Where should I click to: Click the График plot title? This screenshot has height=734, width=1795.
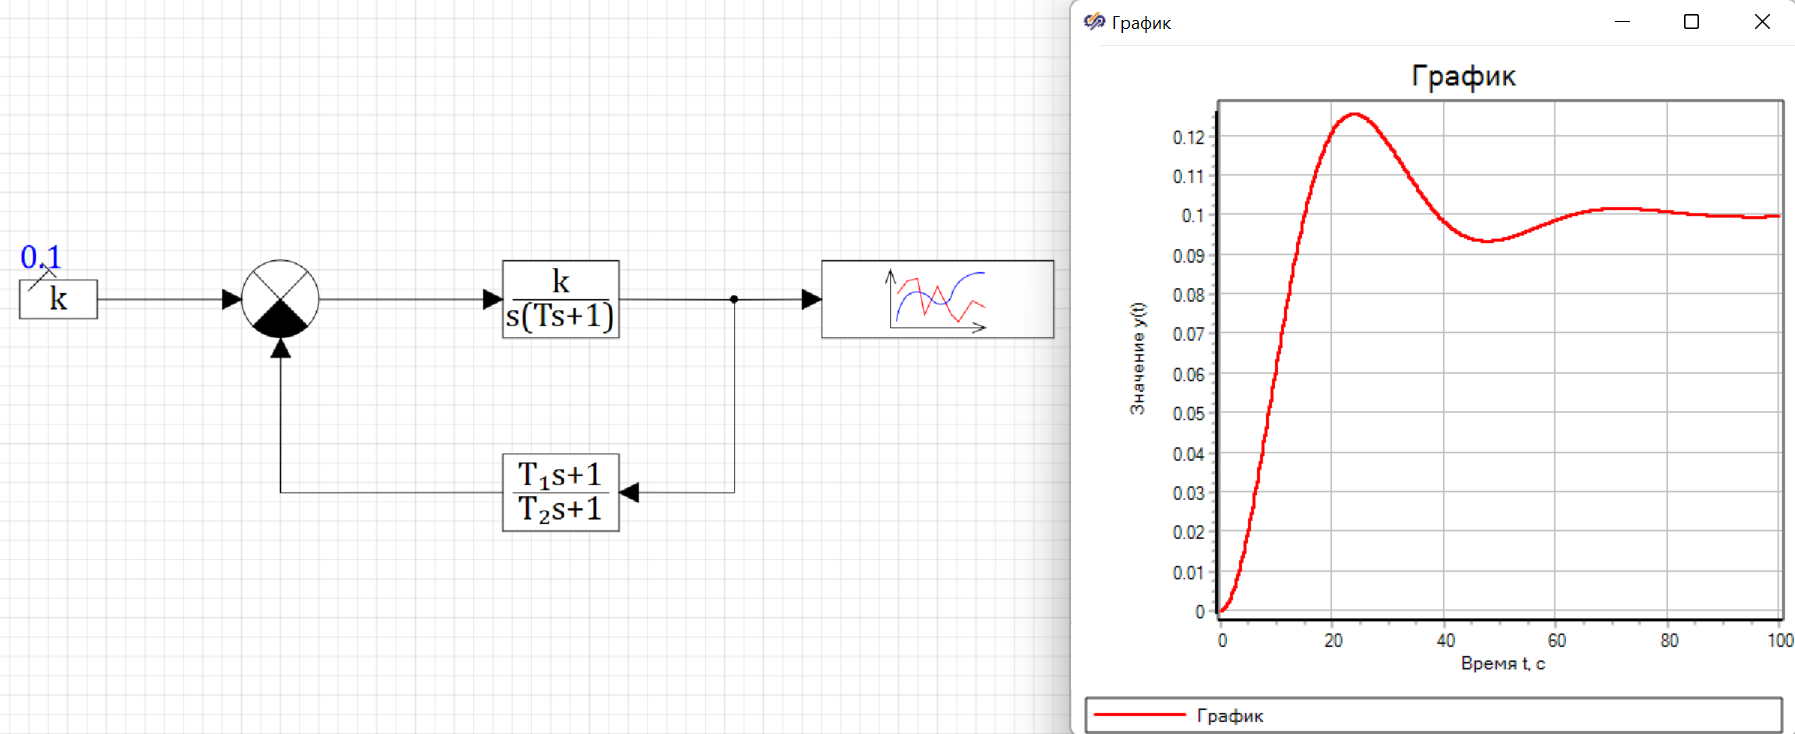1463,76
